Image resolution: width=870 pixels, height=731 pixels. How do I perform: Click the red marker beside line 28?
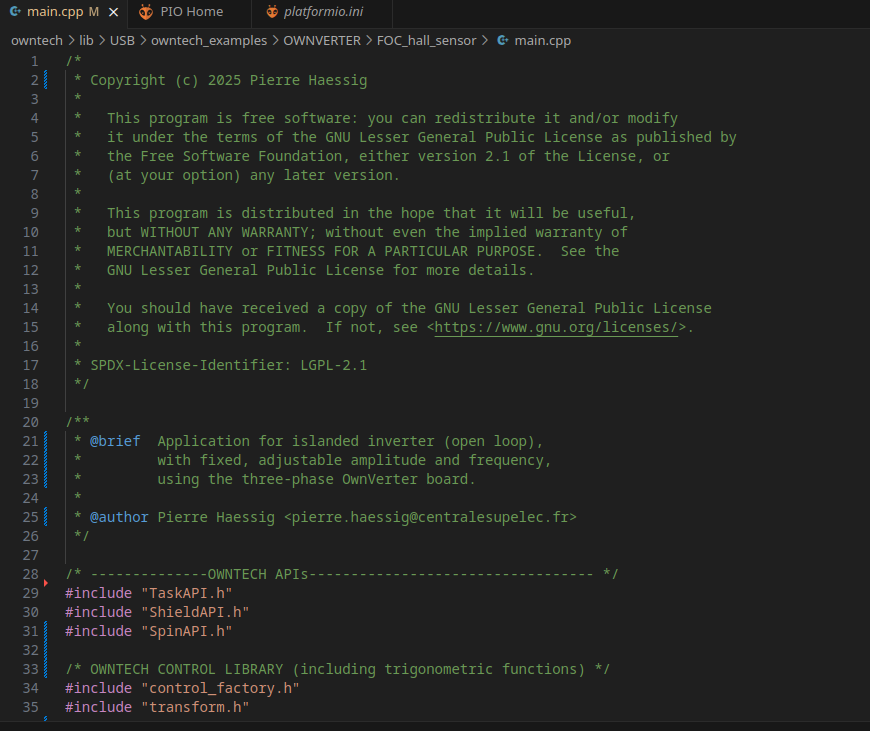pyautogui.click(x=46, y=582)
